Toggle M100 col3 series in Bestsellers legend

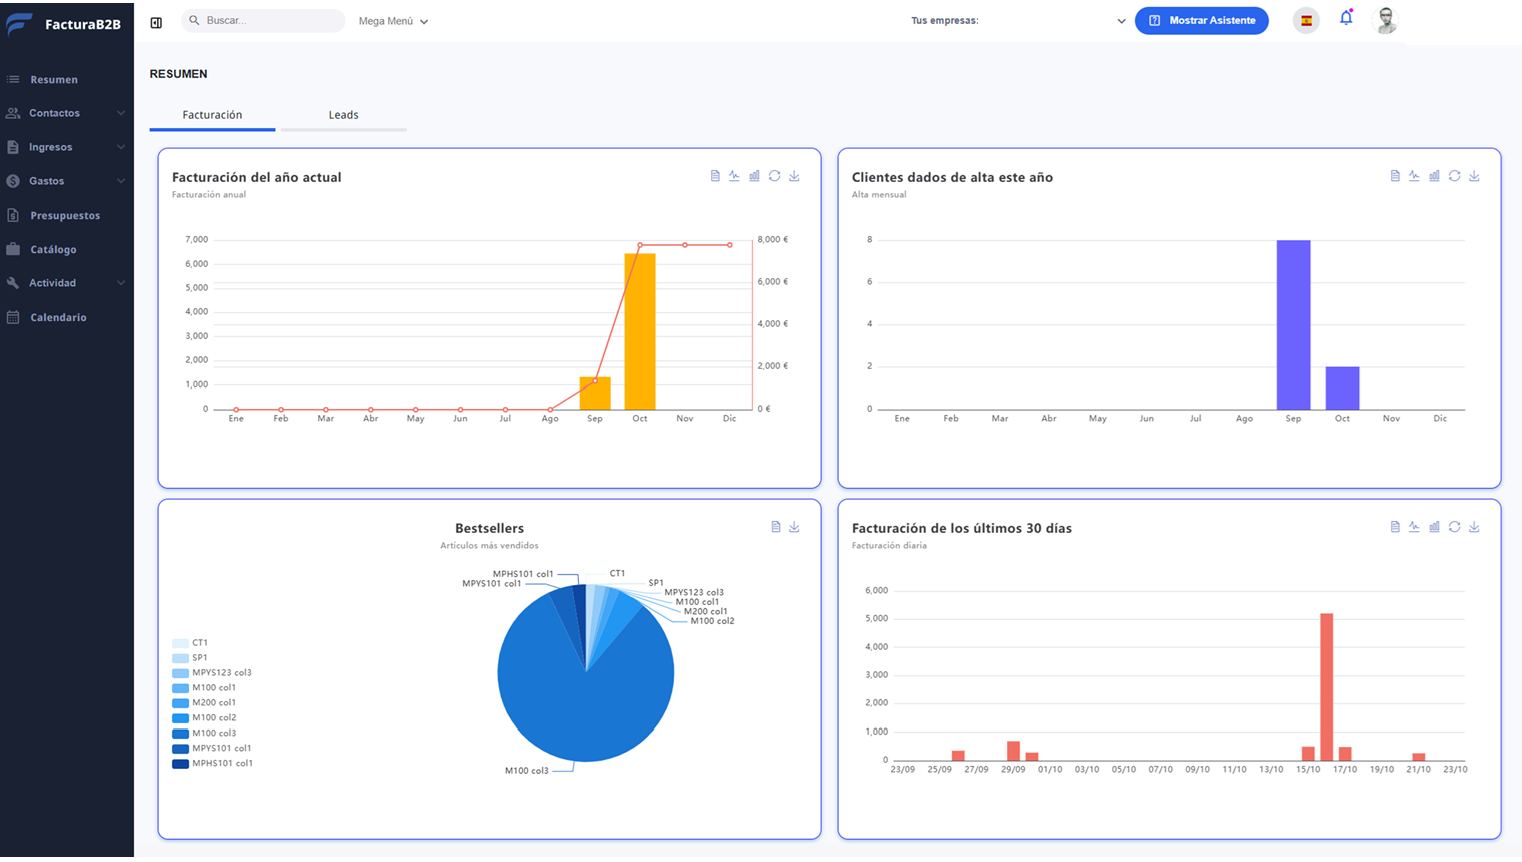pos(213,733)
